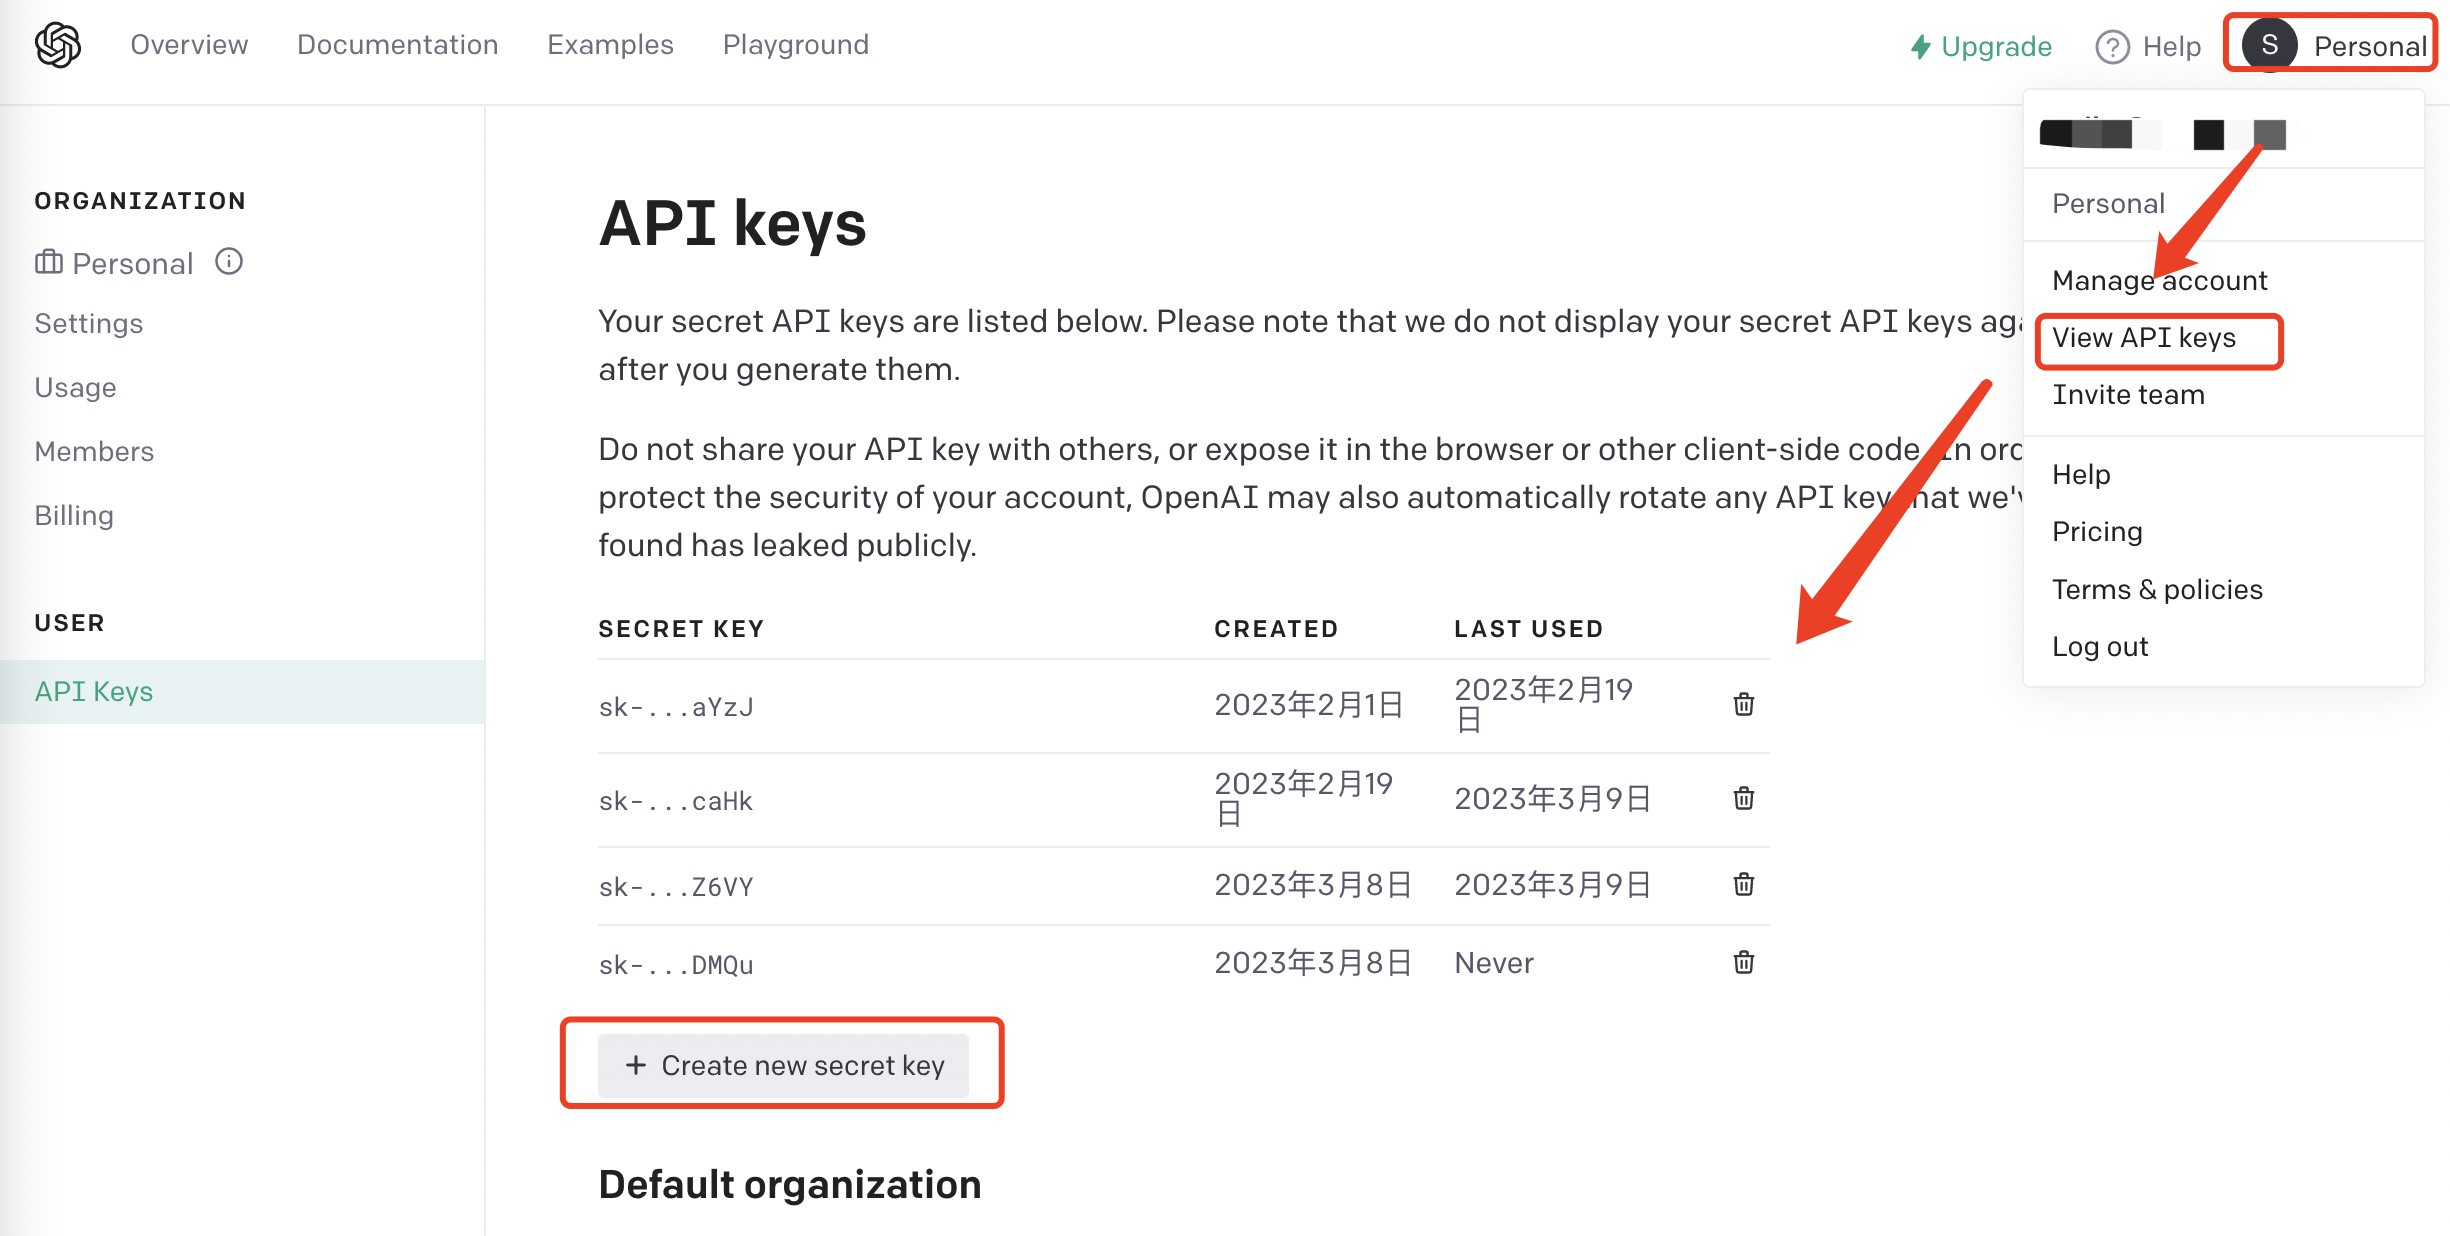Click the S avatar circle
The image size is (2450, 1236).
(2269, 44)
